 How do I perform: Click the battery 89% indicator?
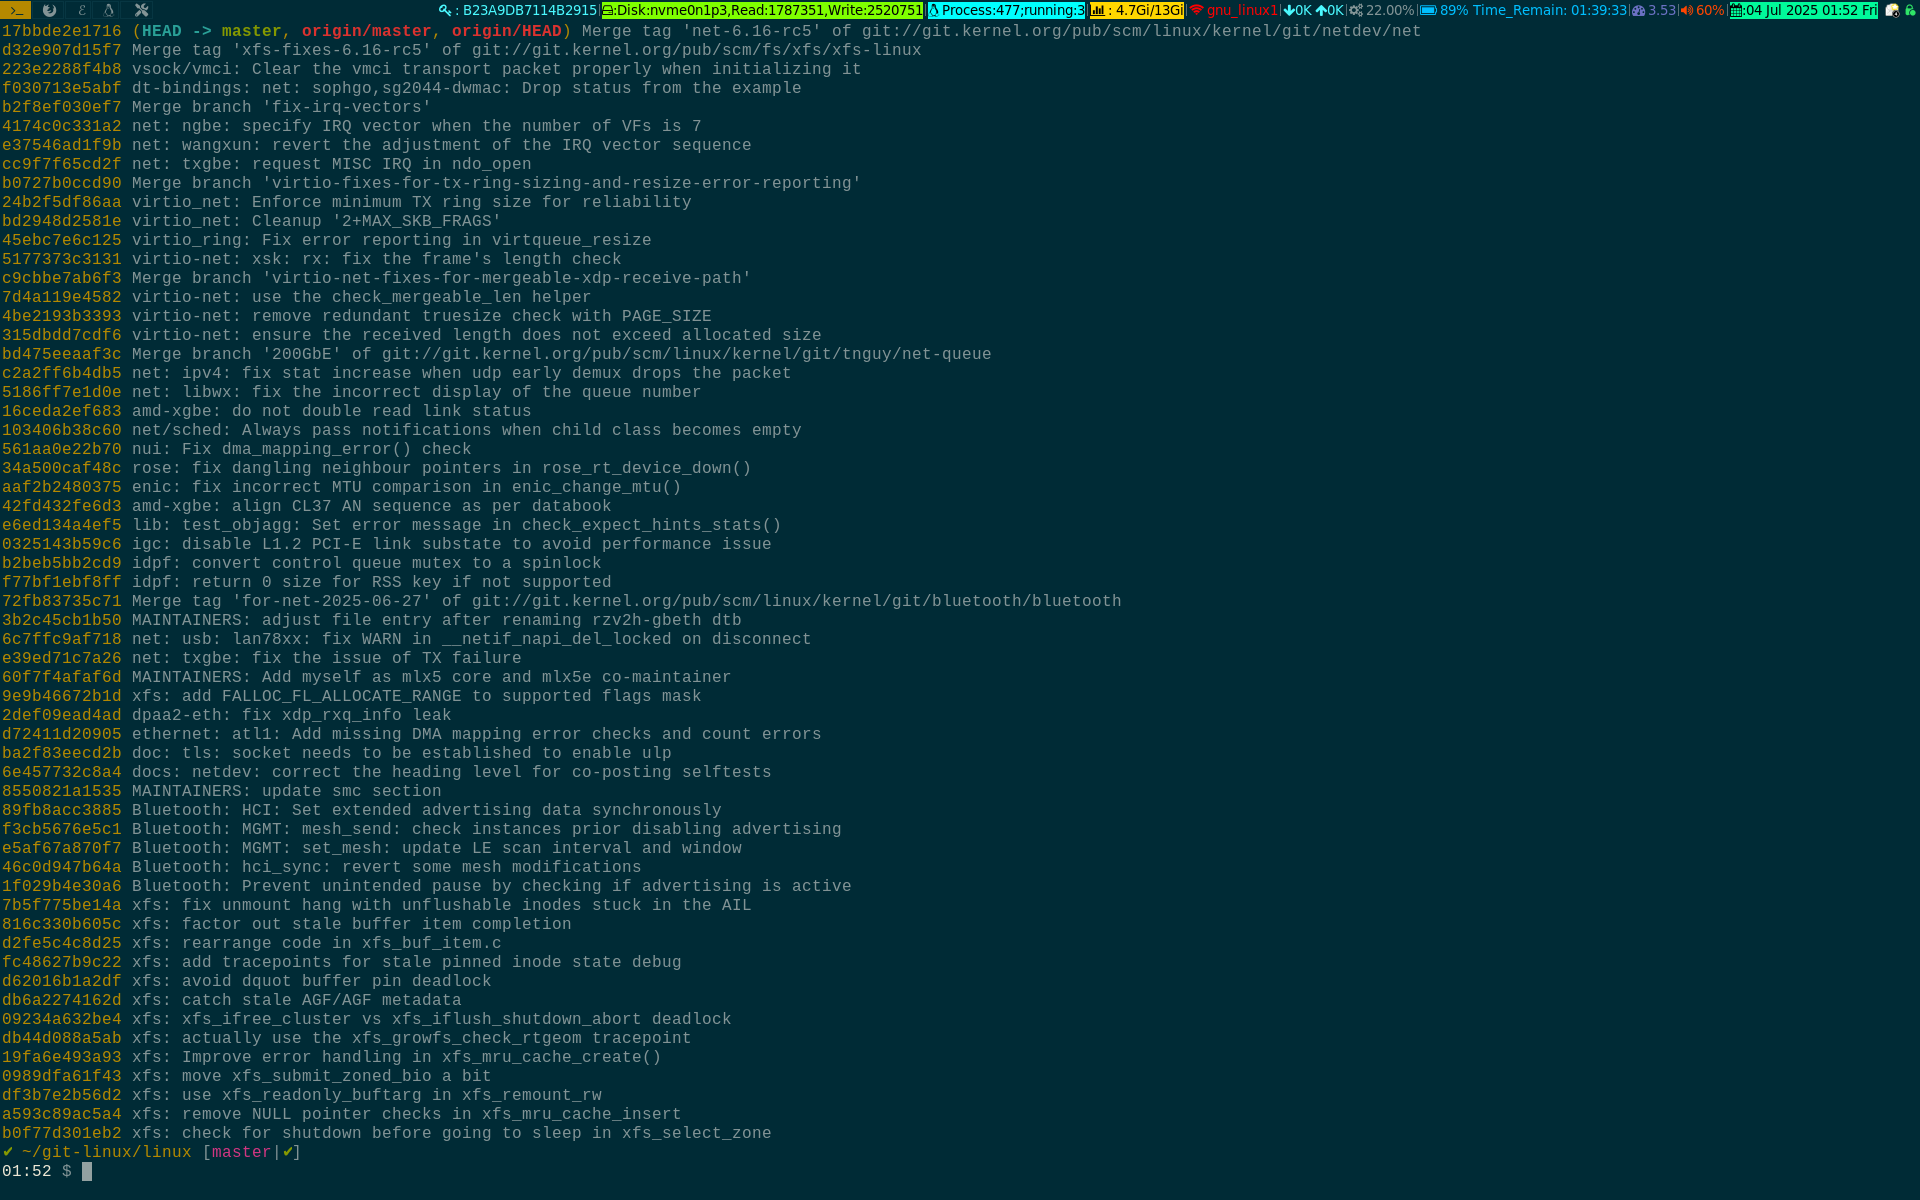[x=1444, y=10]
